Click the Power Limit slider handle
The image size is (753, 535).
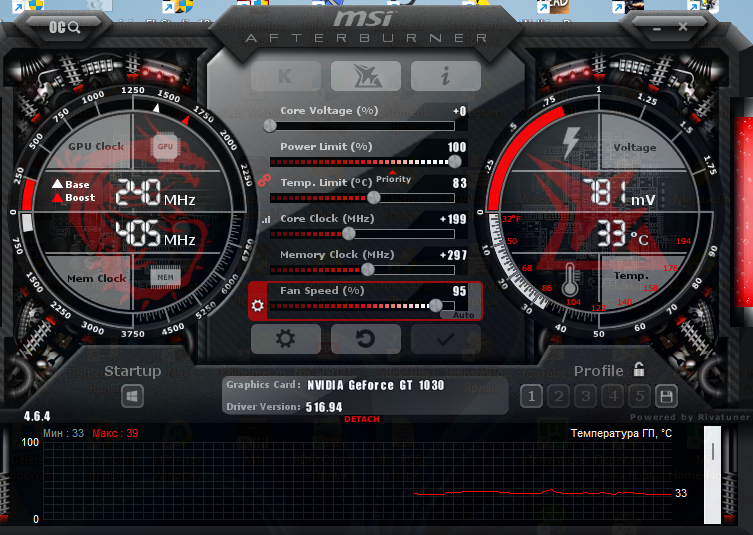coord(454,161)
